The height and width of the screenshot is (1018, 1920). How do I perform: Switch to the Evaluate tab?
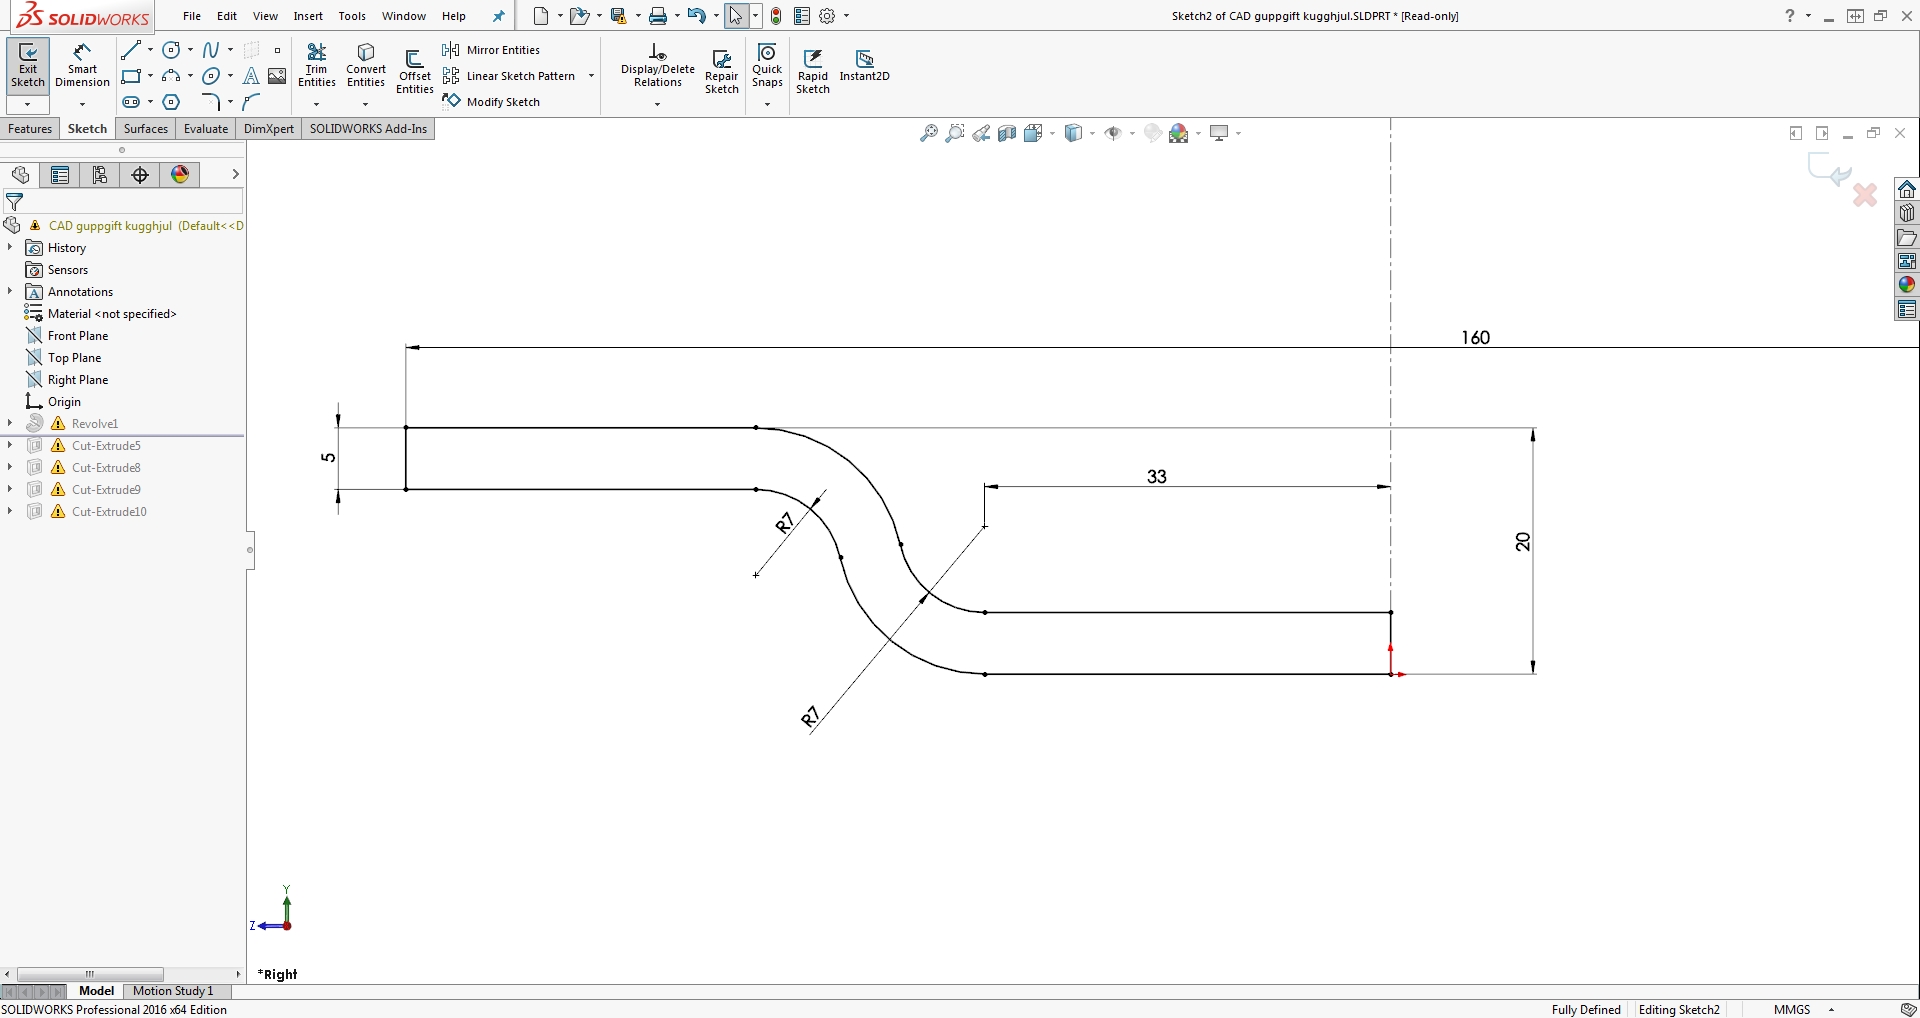(x=206, y=129)
